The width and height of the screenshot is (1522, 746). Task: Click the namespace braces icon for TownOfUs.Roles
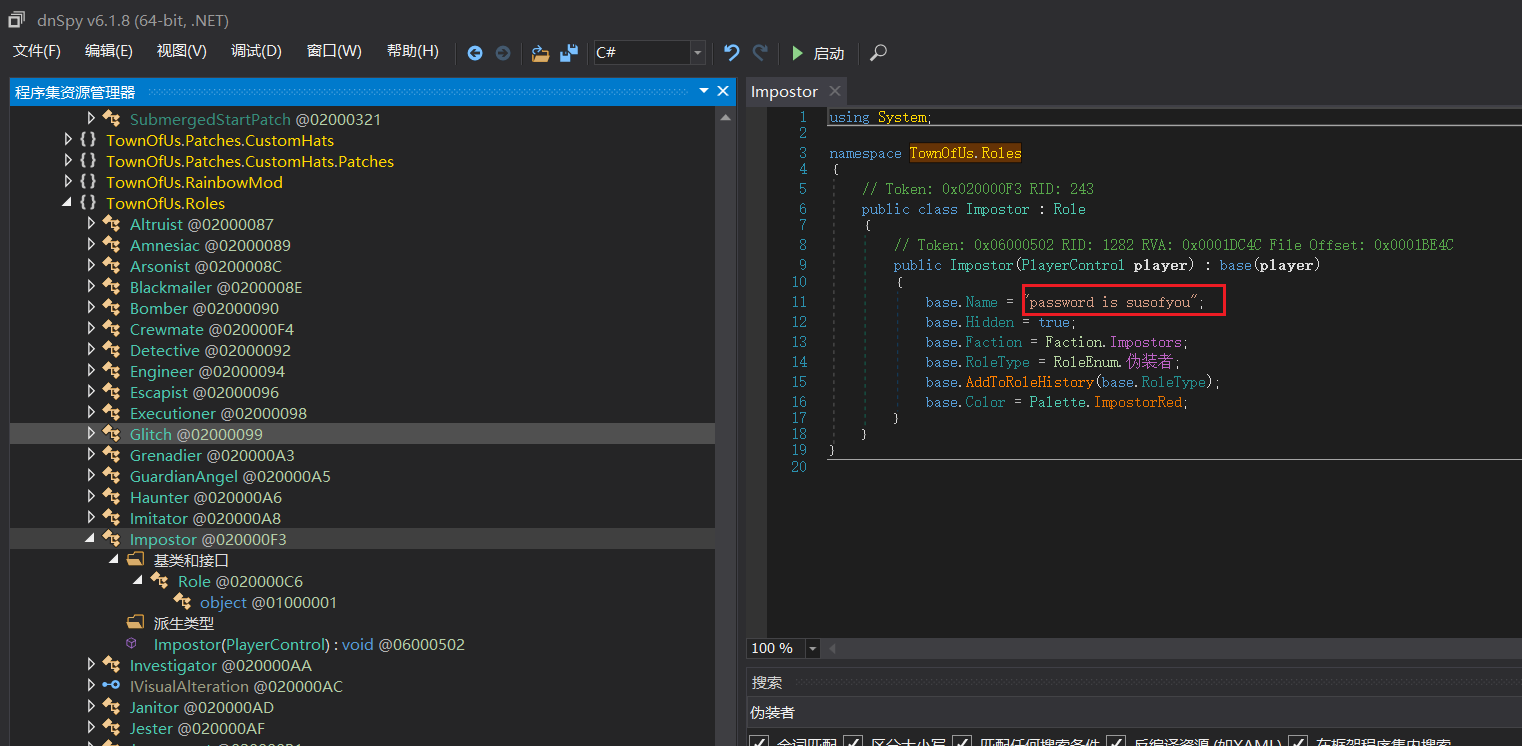coord(88,203)
